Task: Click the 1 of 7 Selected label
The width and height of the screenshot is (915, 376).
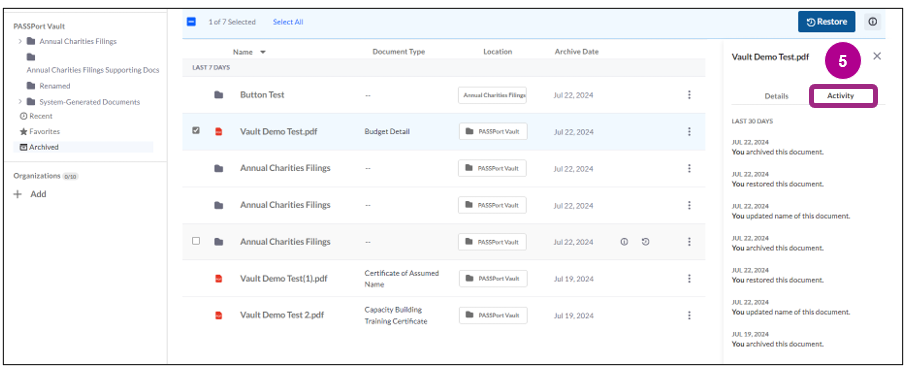Action: (232, 22)
